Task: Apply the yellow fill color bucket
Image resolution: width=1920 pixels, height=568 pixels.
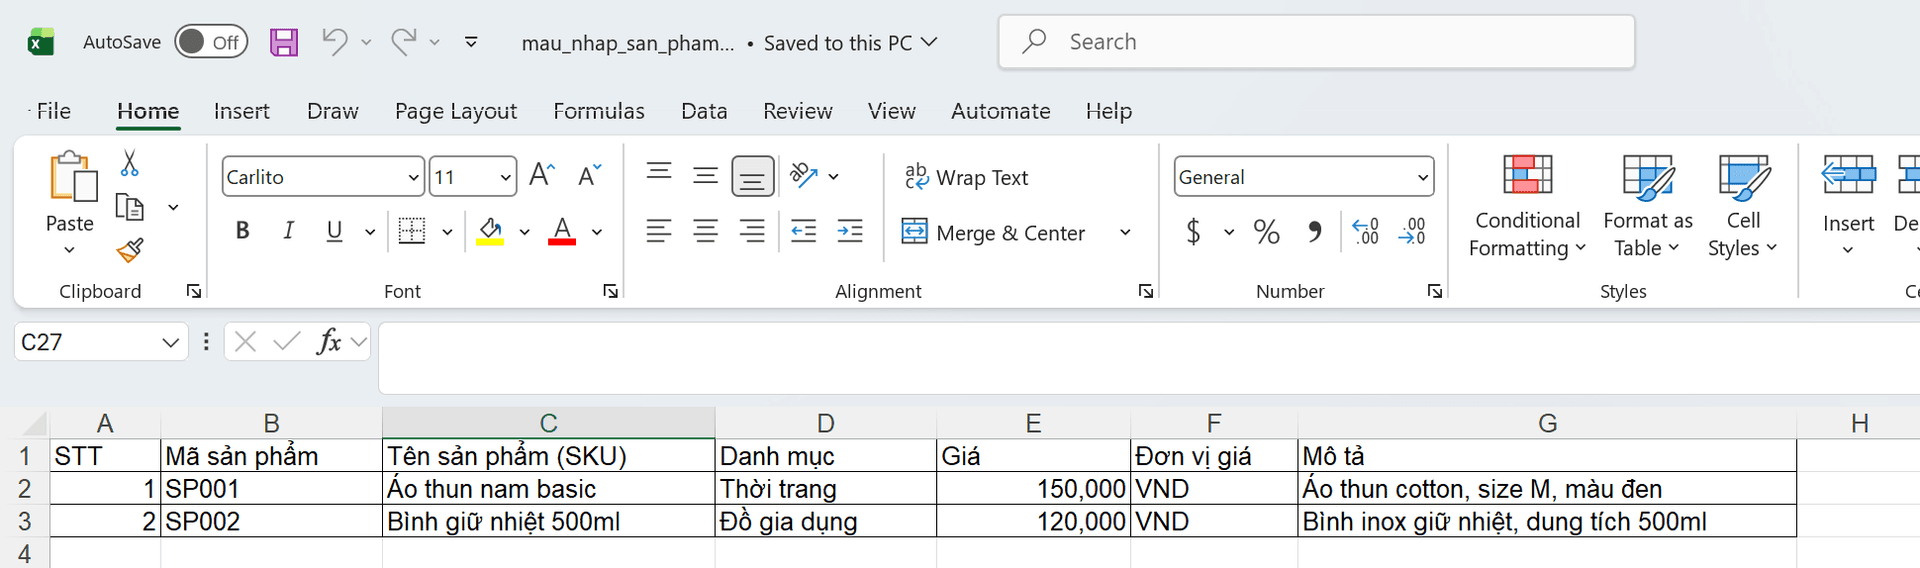Action: [490, 231]
